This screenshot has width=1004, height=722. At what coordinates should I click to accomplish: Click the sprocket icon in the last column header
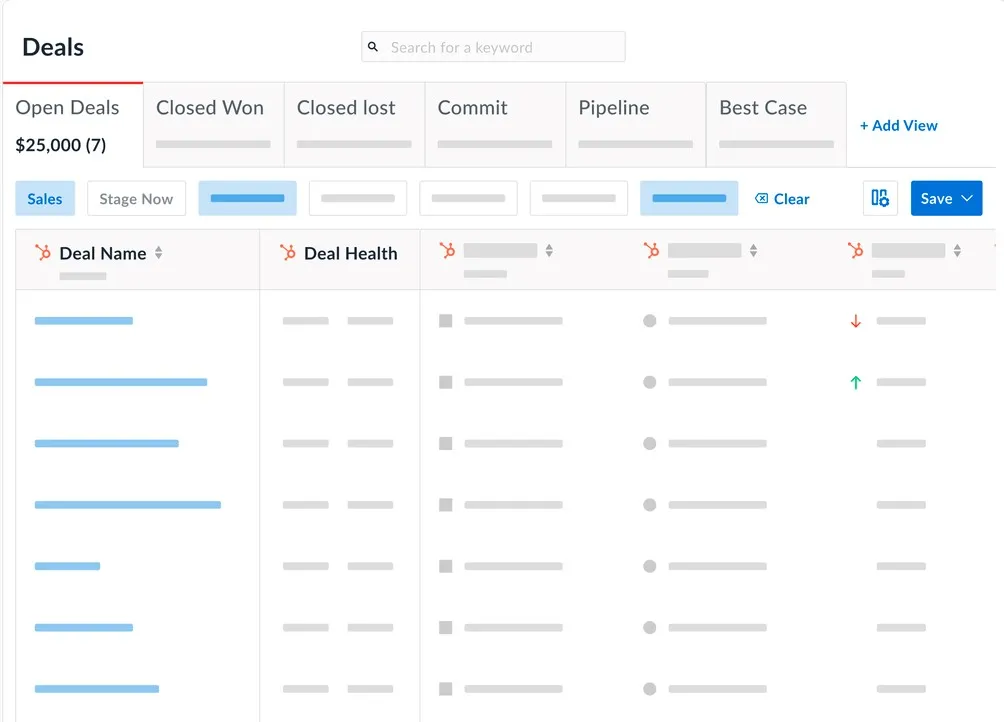click(x=855, y=250)
